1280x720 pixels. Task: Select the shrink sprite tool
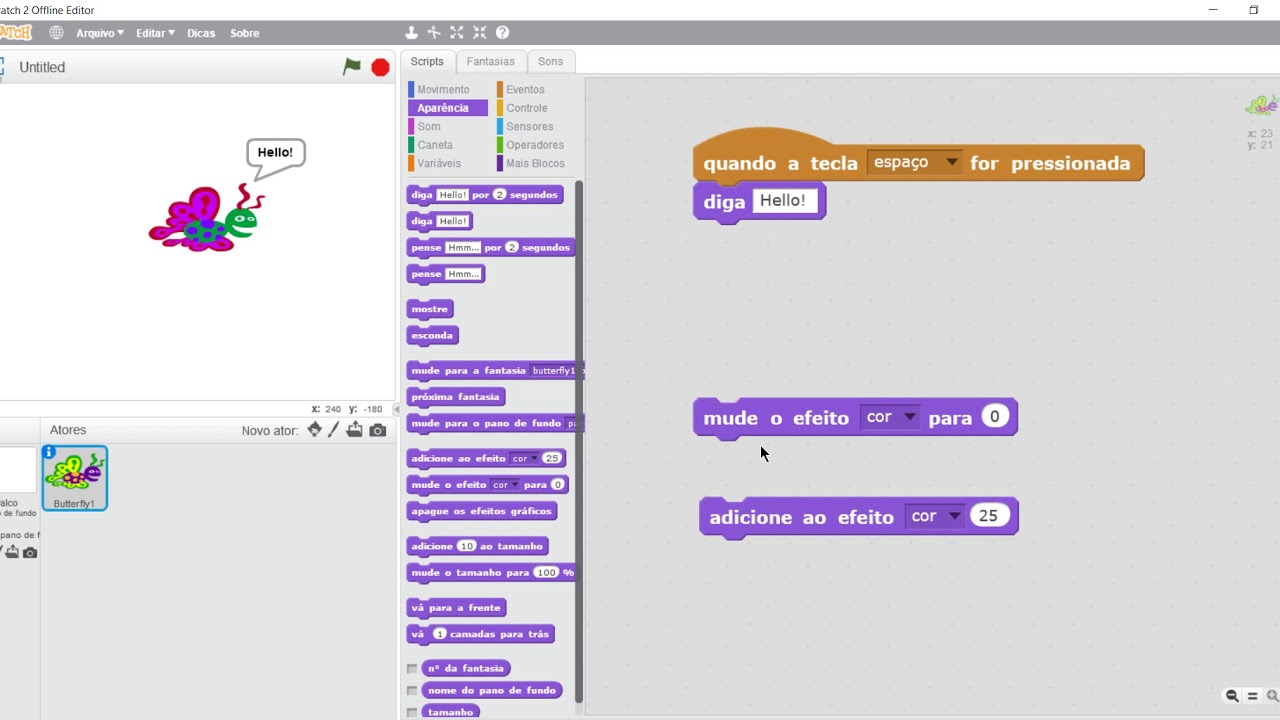[480, 33]
